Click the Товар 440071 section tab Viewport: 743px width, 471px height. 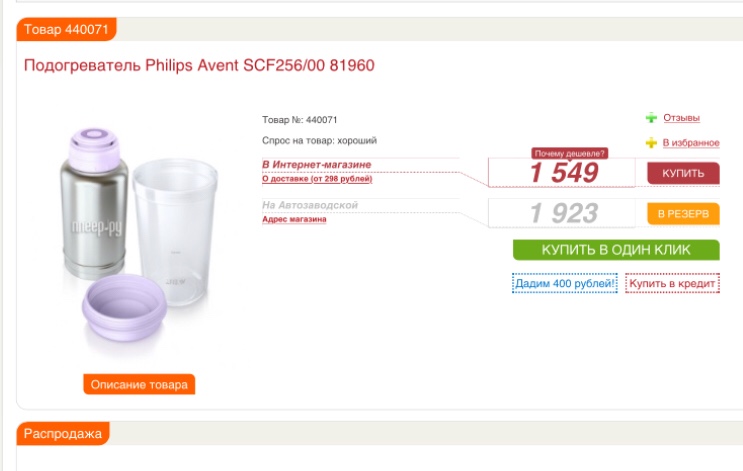coord(67,29)
